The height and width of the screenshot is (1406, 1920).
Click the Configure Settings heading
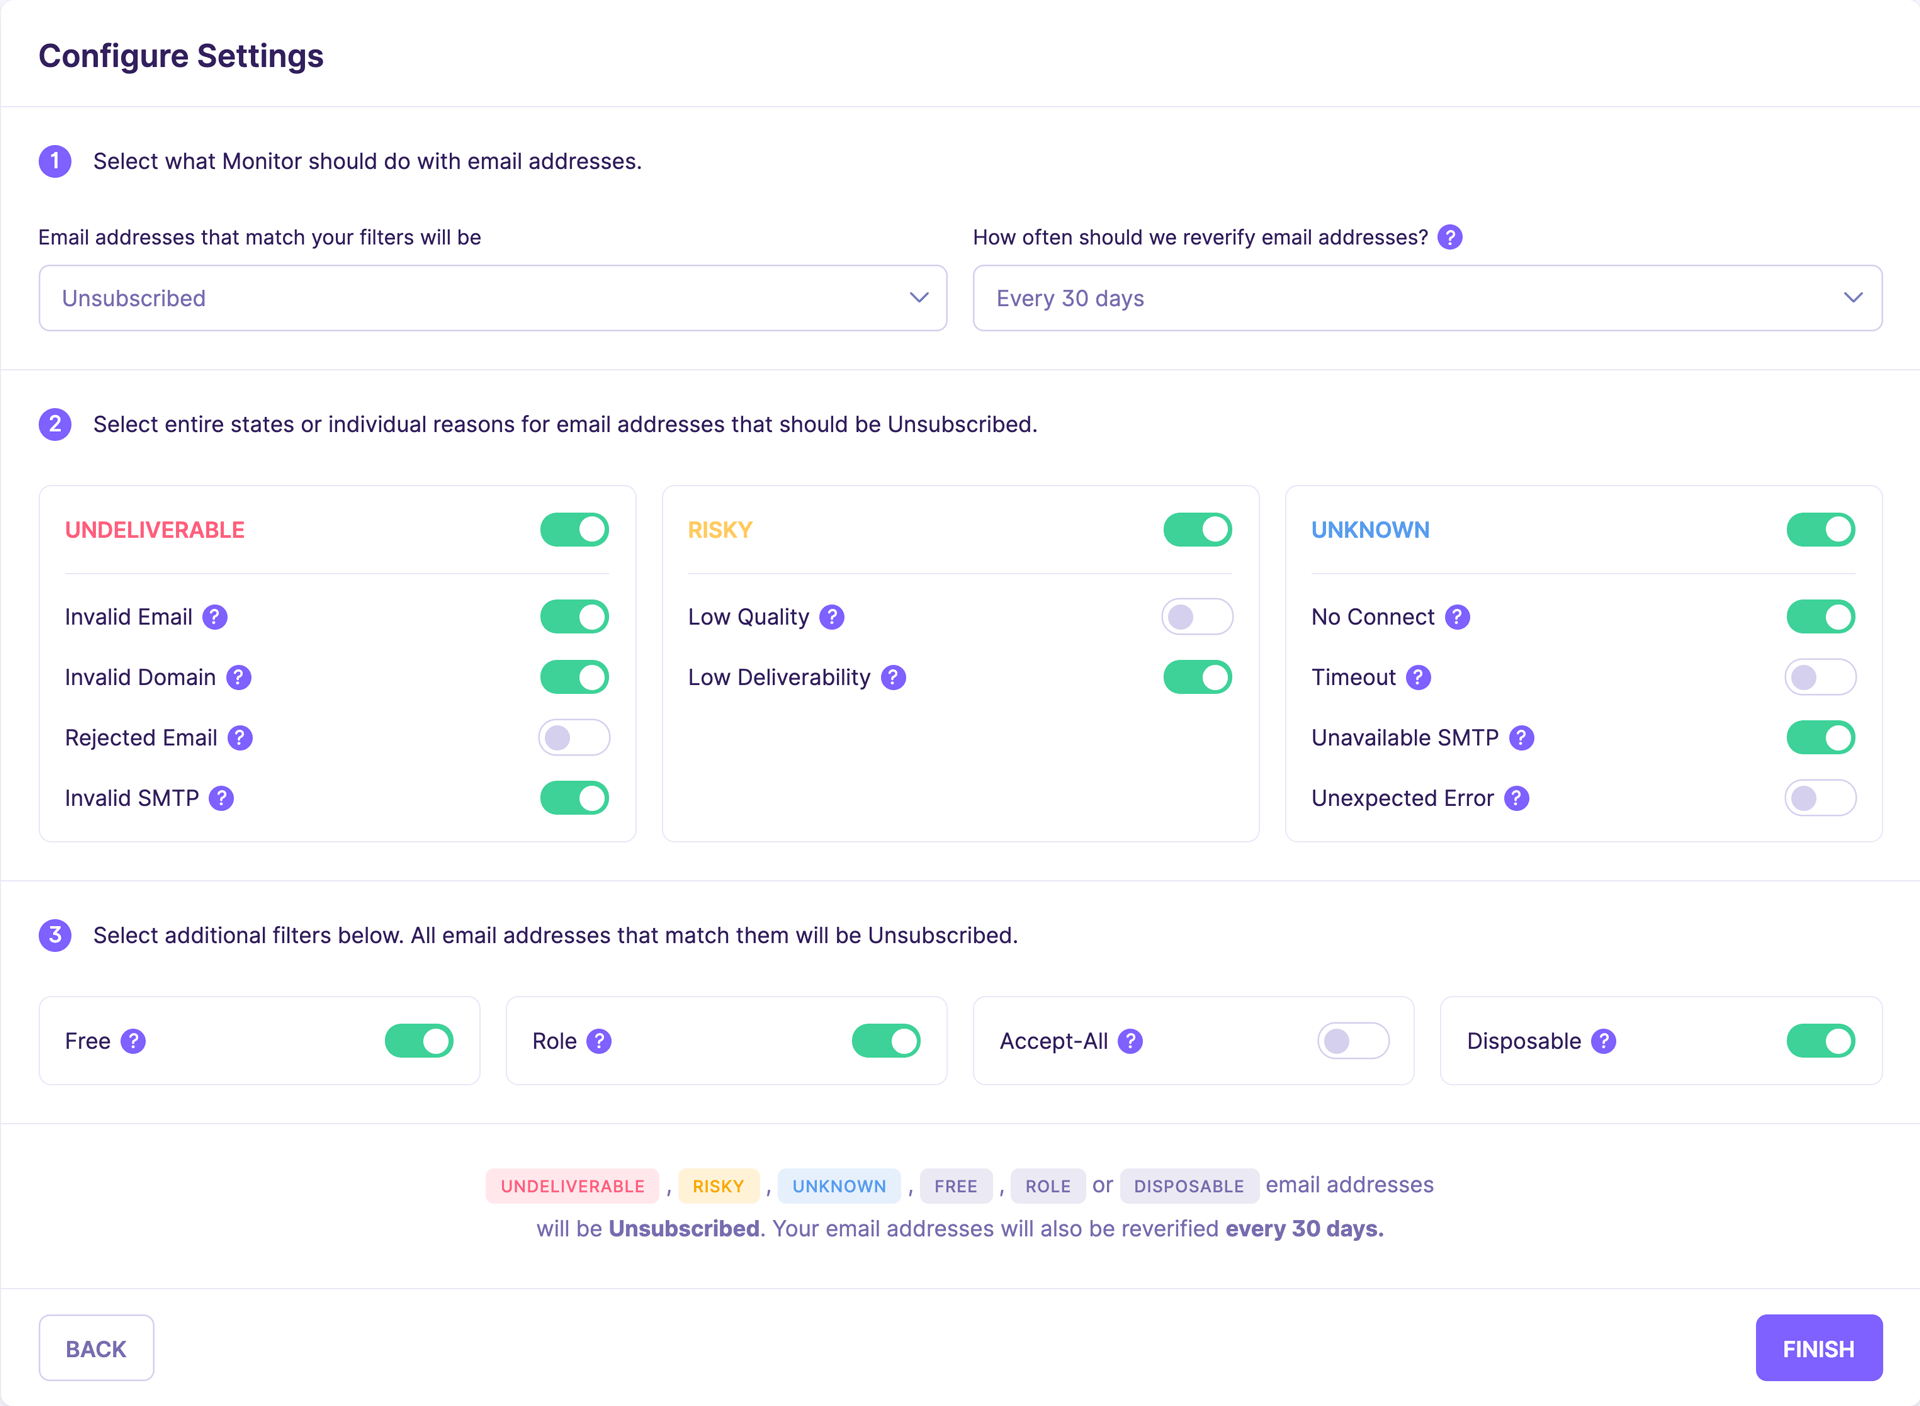pyautogui.click(x=181, y=56)
